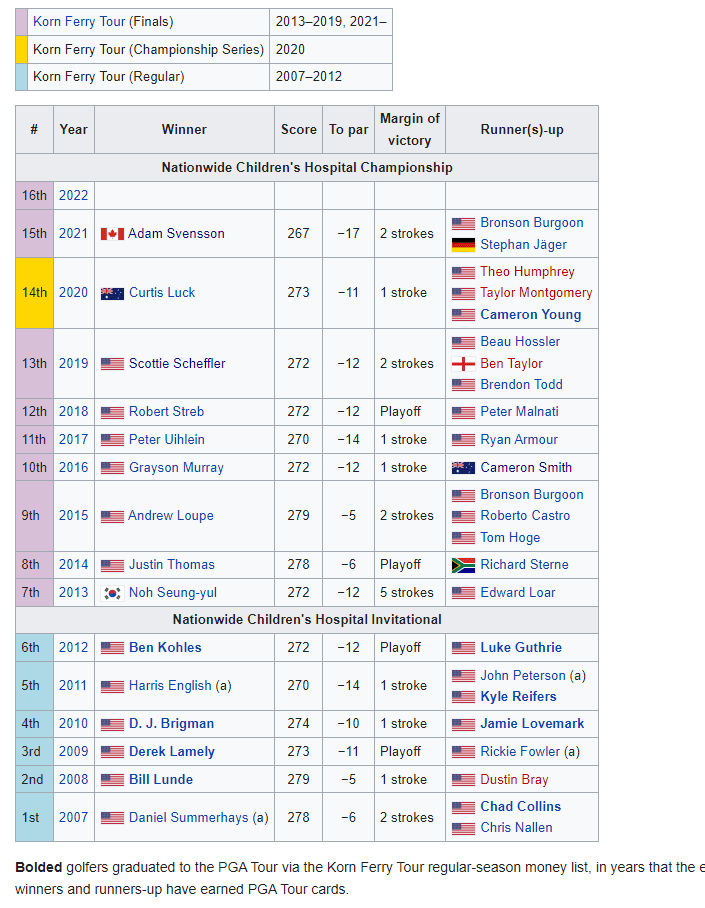Open the 2019 year link
This screenshot has height=908, width=705.
pos(74,363)
